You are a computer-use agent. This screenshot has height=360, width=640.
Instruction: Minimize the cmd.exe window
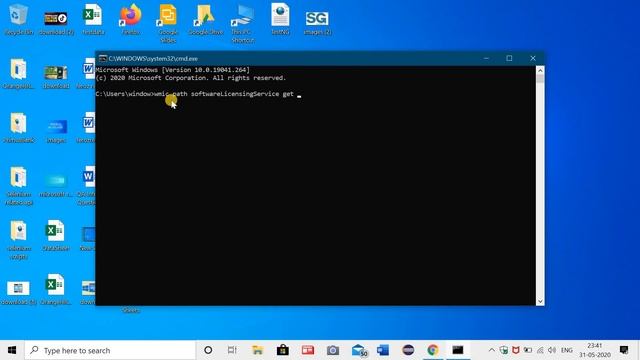pos(486,58)
